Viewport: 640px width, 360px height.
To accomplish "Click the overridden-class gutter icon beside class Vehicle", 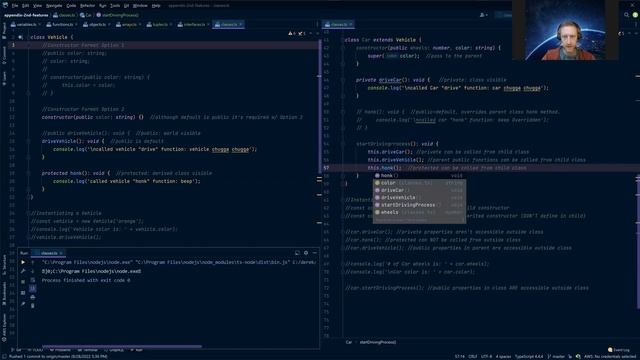I will pyautogui.click(x=20, y=37).
